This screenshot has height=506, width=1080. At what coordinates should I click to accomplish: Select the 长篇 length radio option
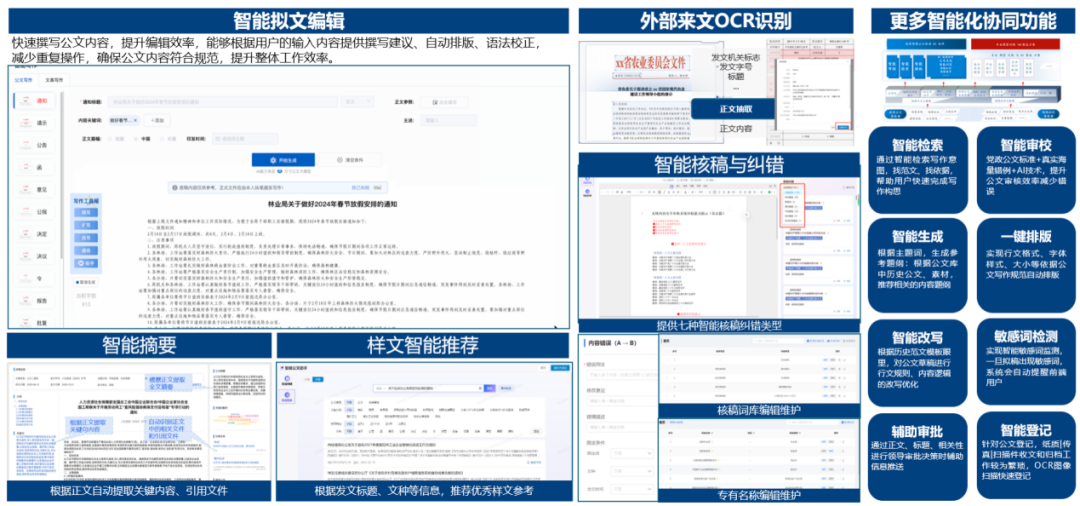[167, 138]
